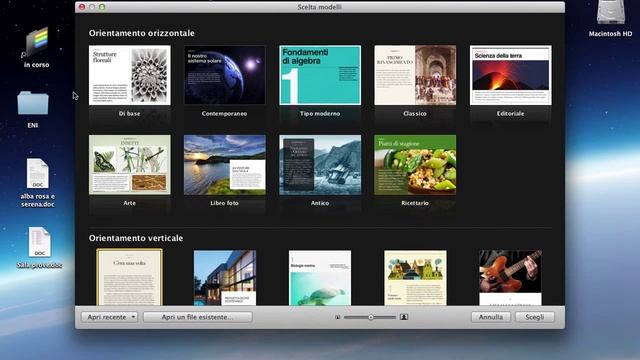Click the Arte template label

129,203
